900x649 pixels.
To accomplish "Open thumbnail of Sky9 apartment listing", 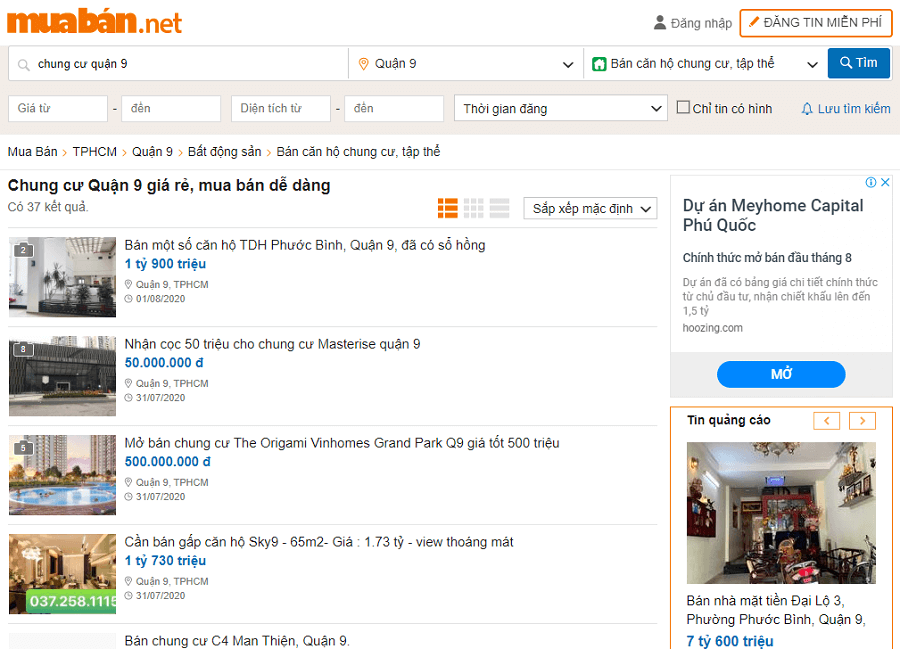I will click(x=63, y=574).
